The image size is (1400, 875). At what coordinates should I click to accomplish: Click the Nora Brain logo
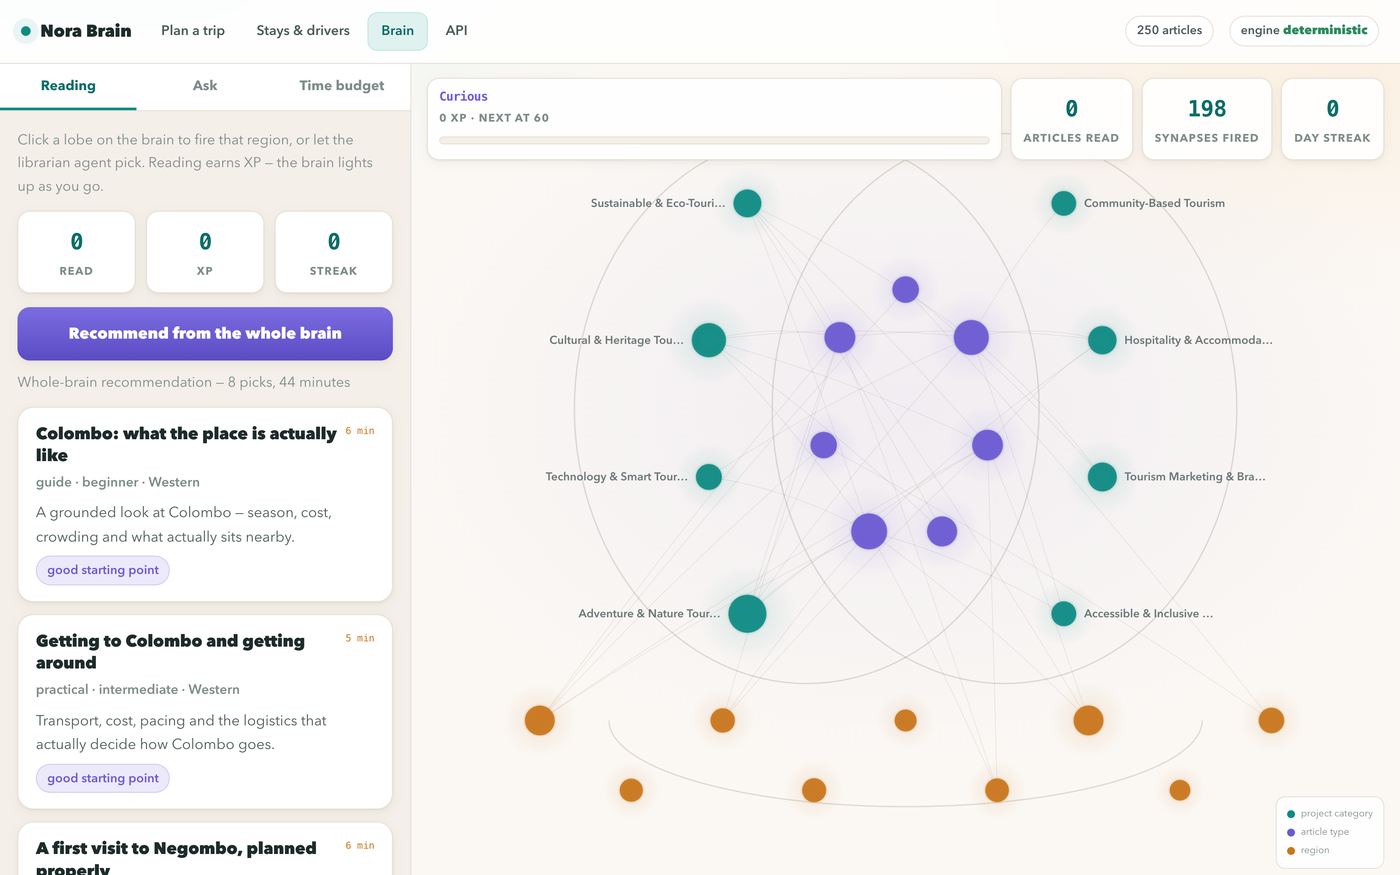click(x=75, y=31)
